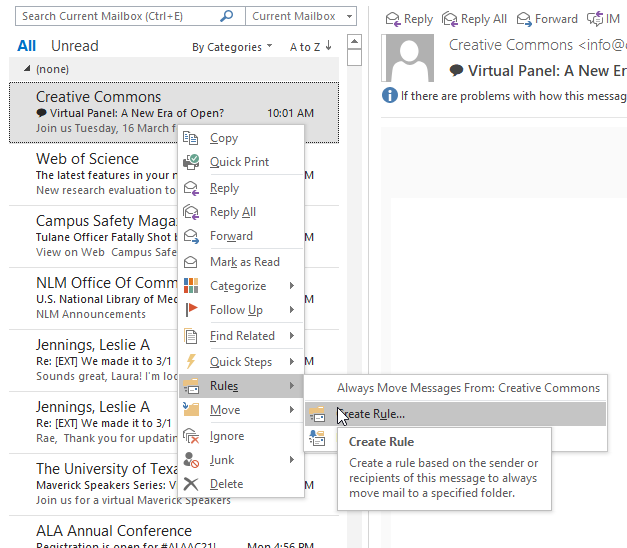Expand the Move submenu arrow
Viewport: 627px width, 548px height.
click(292, 410)
